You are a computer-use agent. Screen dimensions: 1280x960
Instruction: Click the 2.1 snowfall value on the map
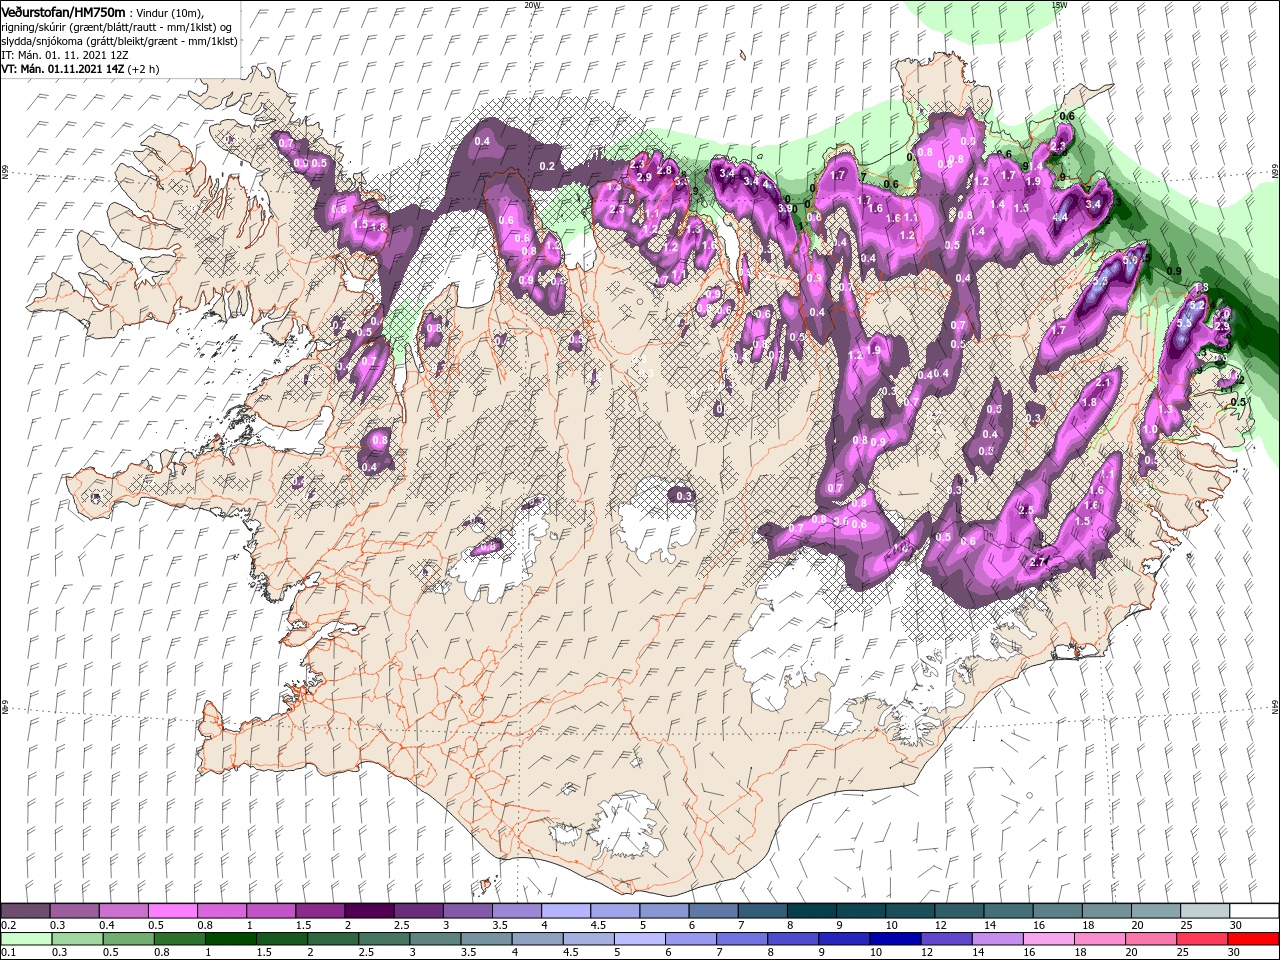(1105, 383)
